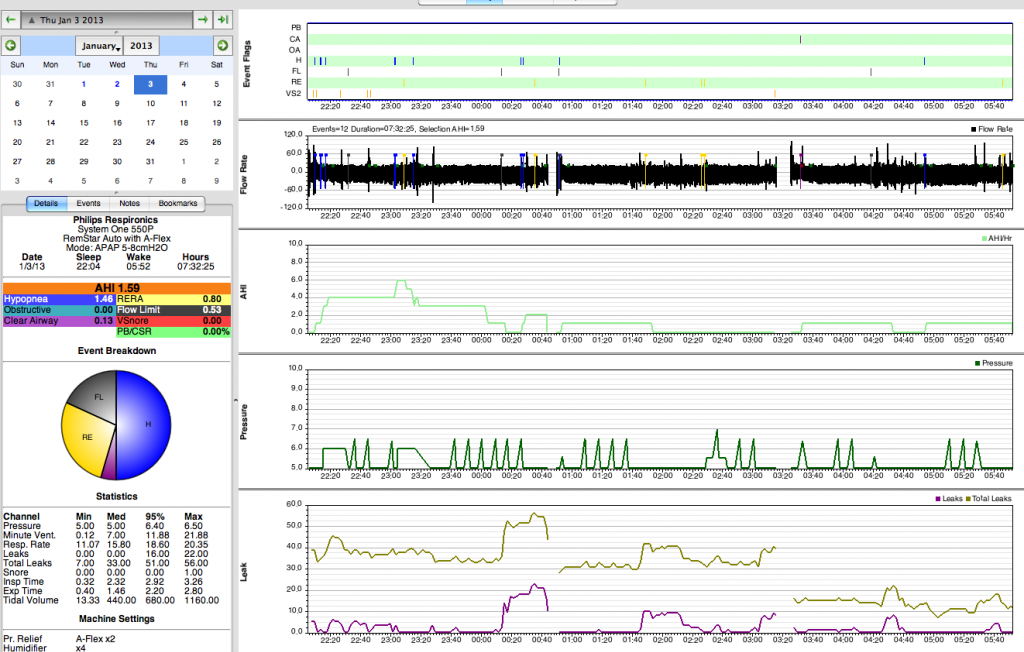Collapse calendar via Thu Jan 3 2013 button
Viewport: 1024px width, 652px height.
(108, 20)
